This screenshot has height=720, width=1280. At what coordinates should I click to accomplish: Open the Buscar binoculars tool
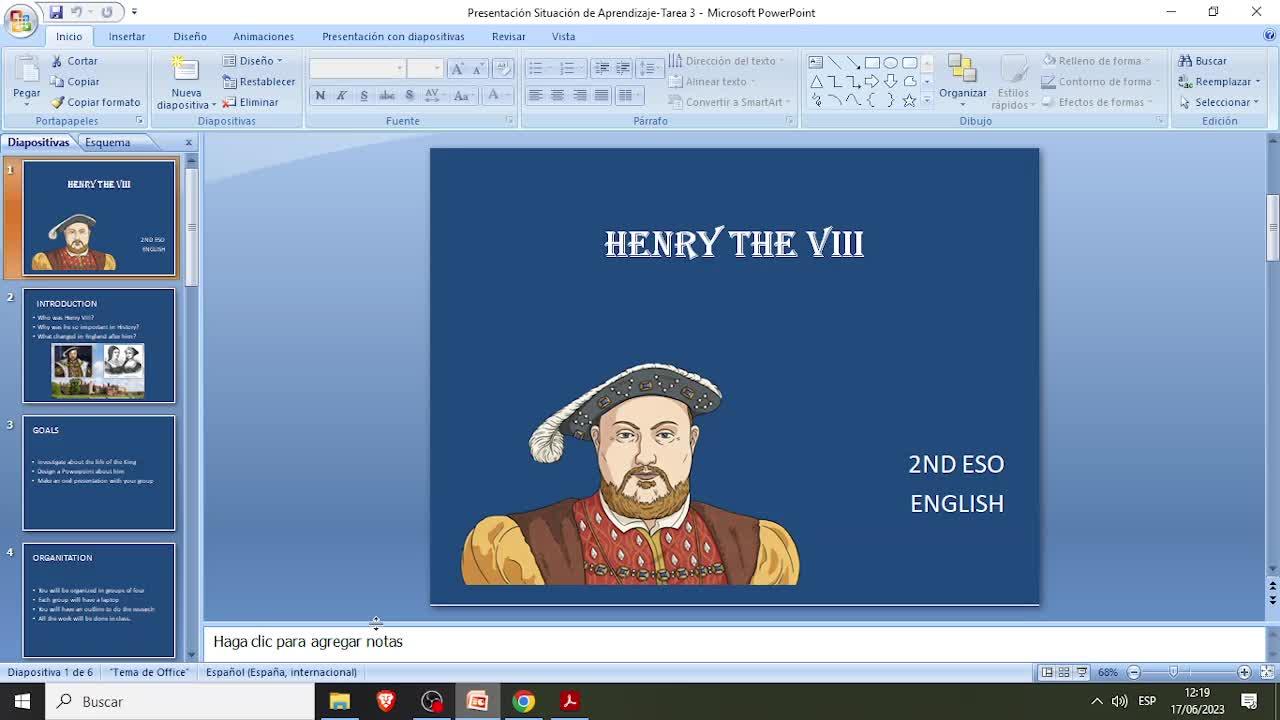click(1186, 61)
